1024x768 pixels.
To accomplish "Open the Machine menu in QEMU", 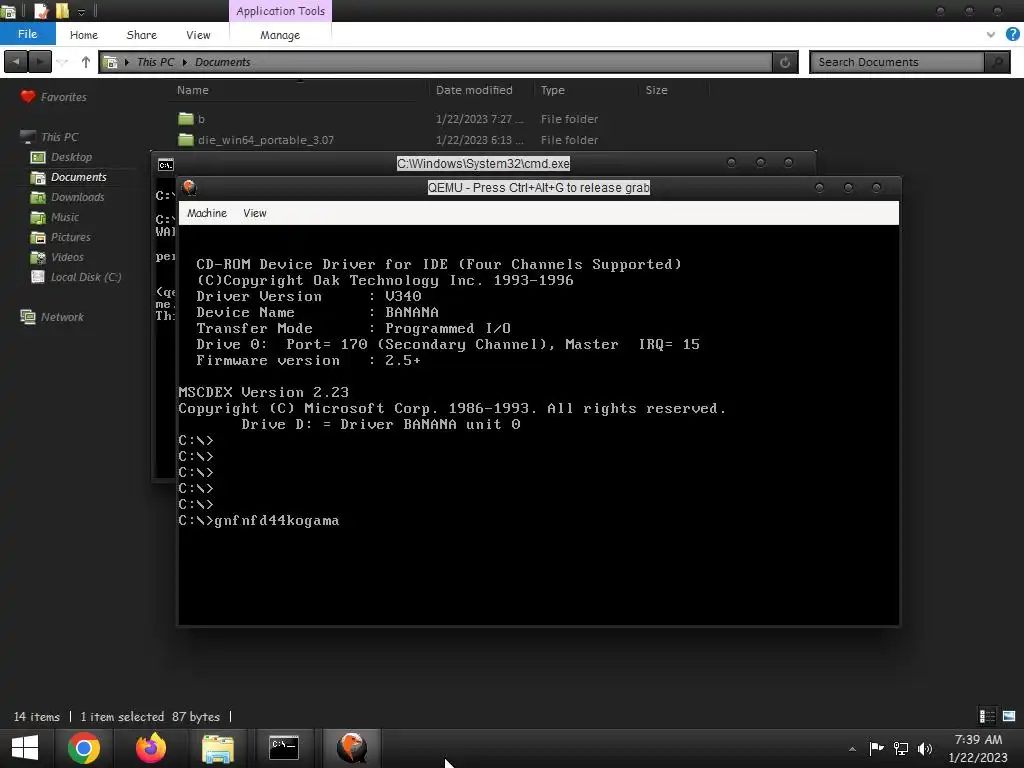I will click(207, 213).
